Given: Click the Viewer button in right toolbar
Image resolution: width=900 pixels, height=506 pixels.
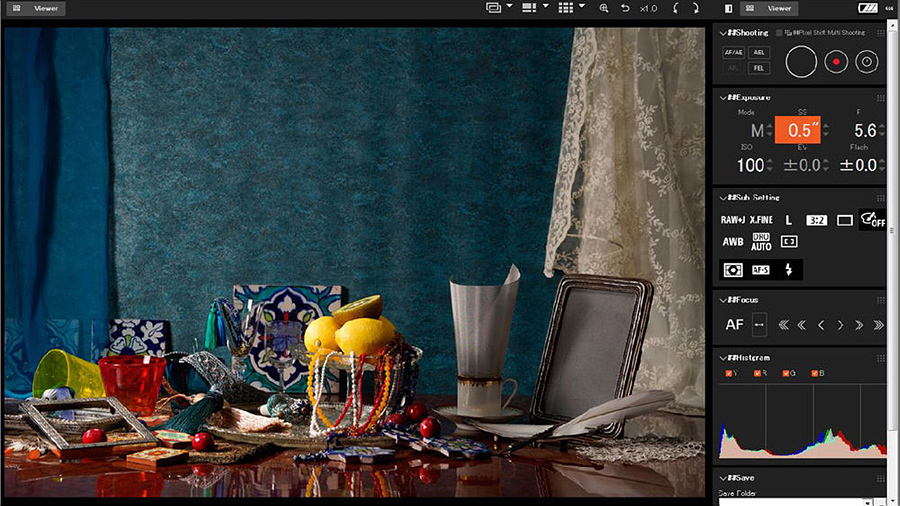Looking at the screenshot, I should point(770,8).
